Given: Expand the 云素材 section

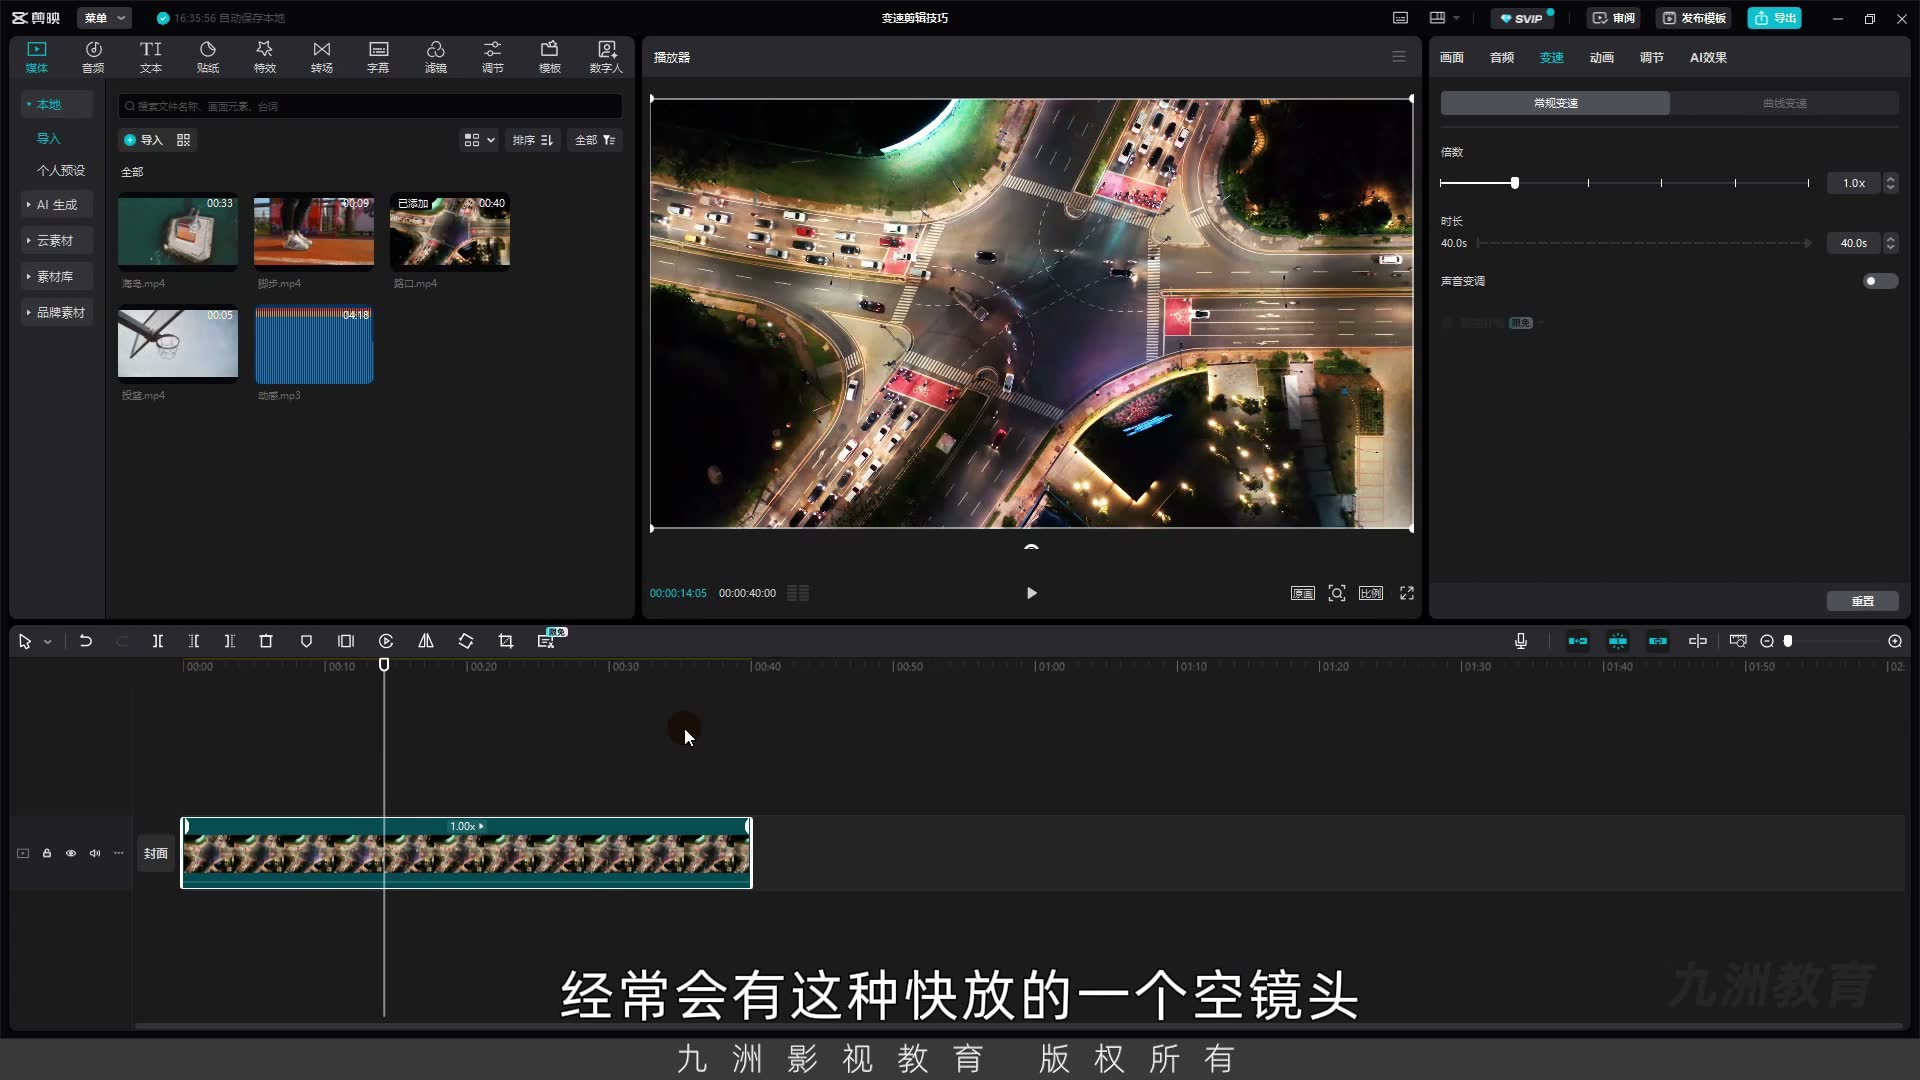Looking at the screenshot, I should tap(55, 241).
